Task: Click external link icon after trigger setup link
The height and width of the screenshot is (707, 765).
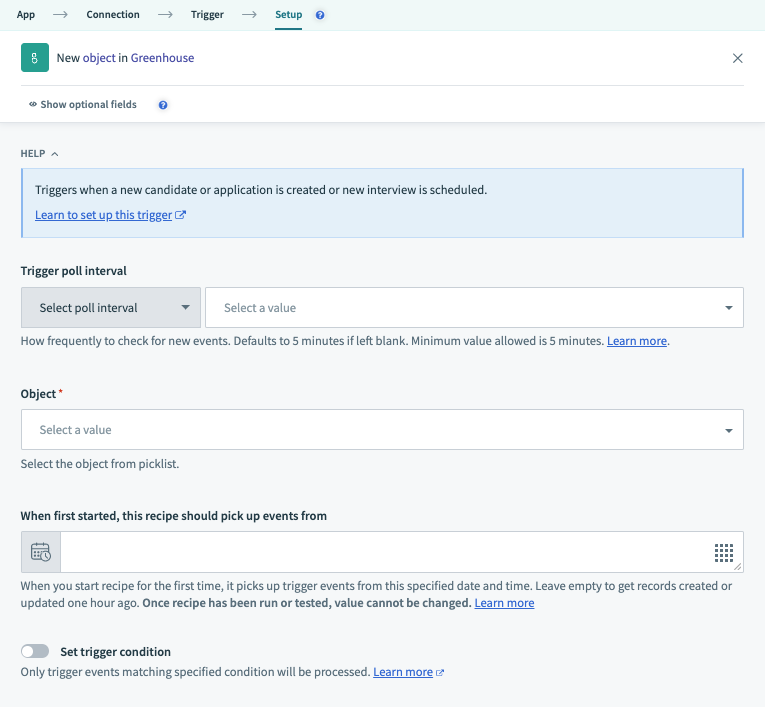Action: 181,215
